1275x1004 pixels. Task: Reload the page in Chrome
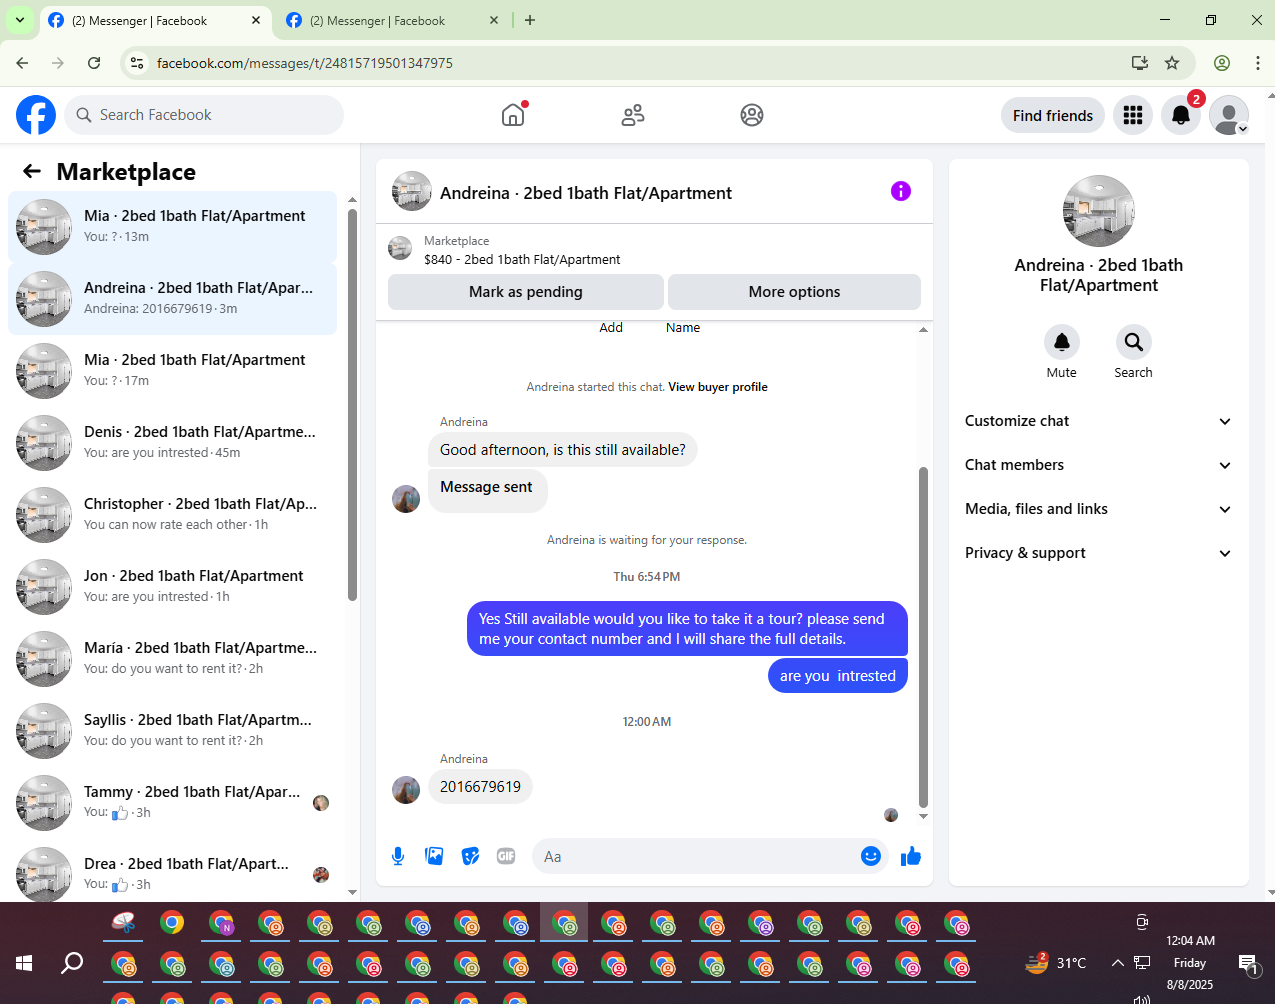(94, 63)
